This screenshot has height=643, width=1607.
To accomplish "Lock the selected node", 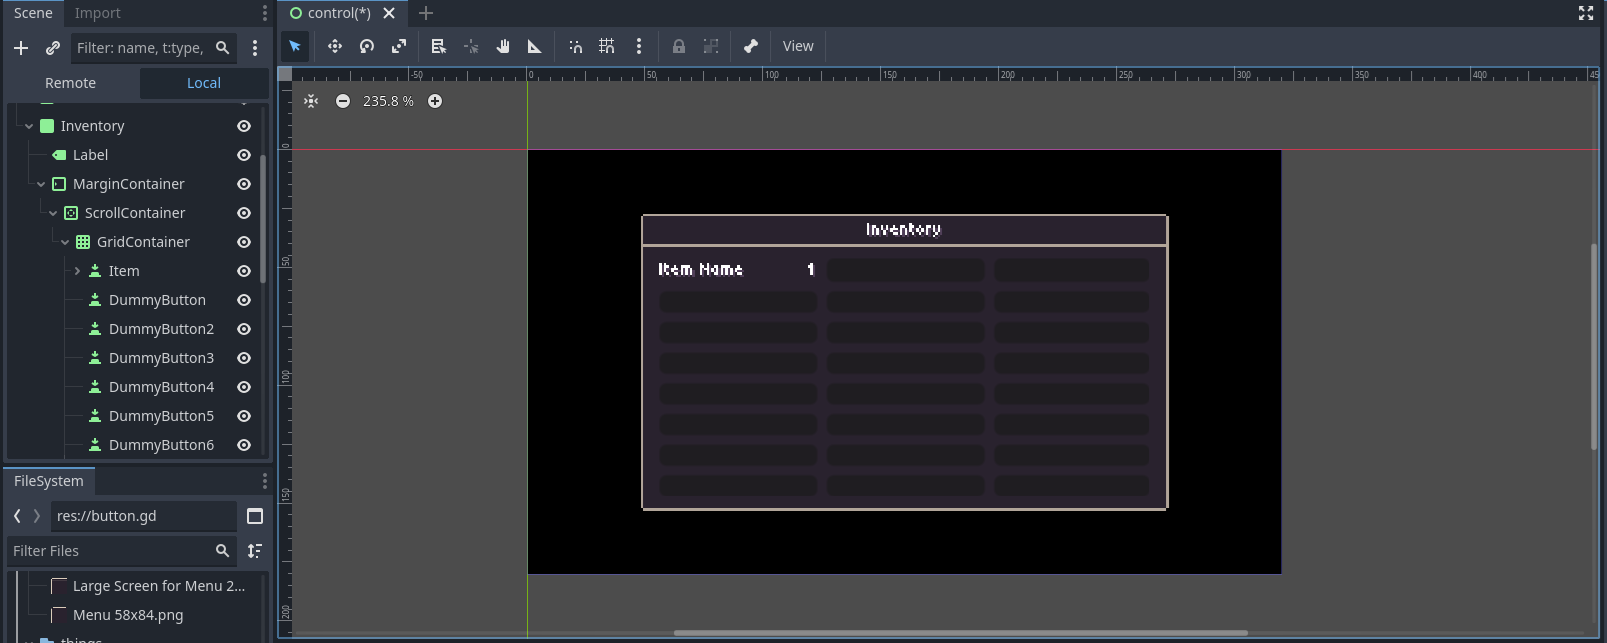I will pos(679,46).
